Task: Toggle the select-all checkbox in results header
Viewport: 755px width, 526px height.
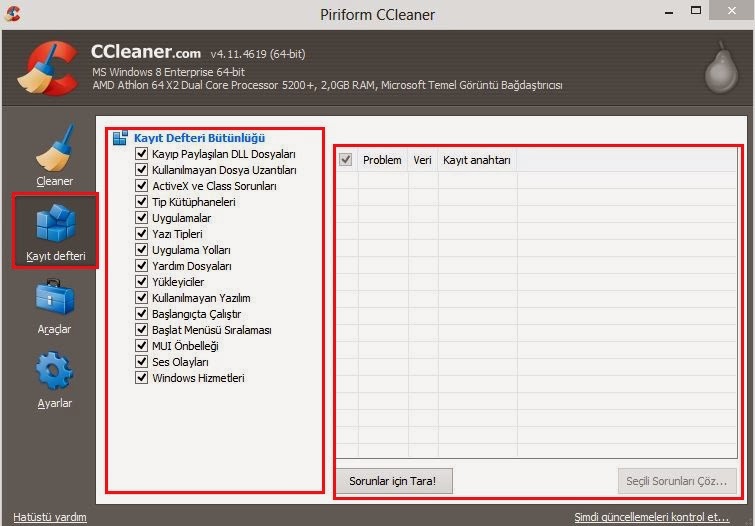Action: tap(345, 159)
